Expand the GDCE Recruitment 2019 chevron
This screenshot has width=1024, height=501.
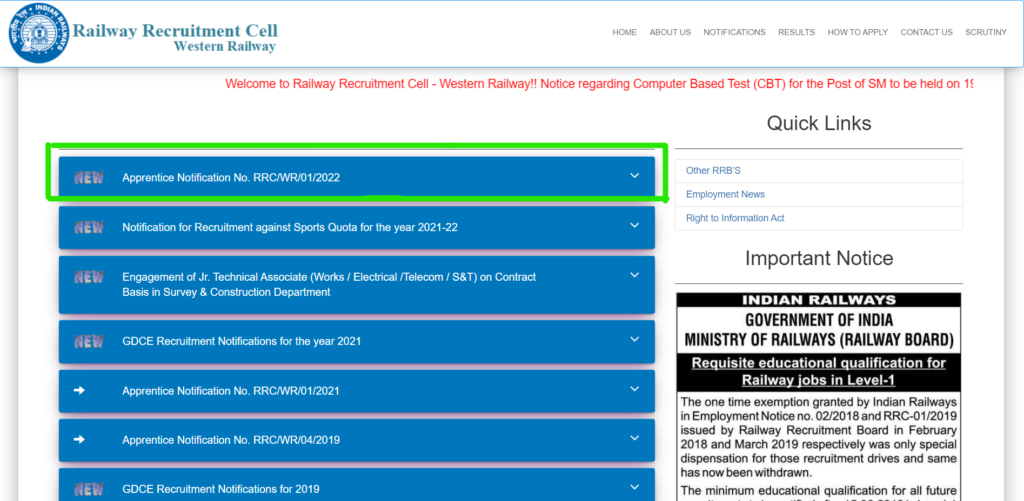coord(634,487)
